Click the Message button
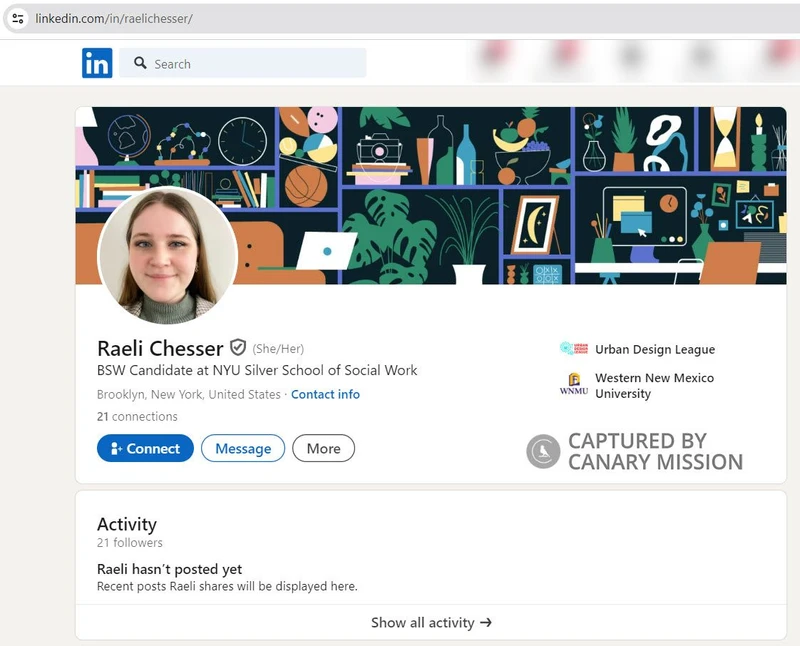This screenshot has height=646, width=800. click(243, 448)
